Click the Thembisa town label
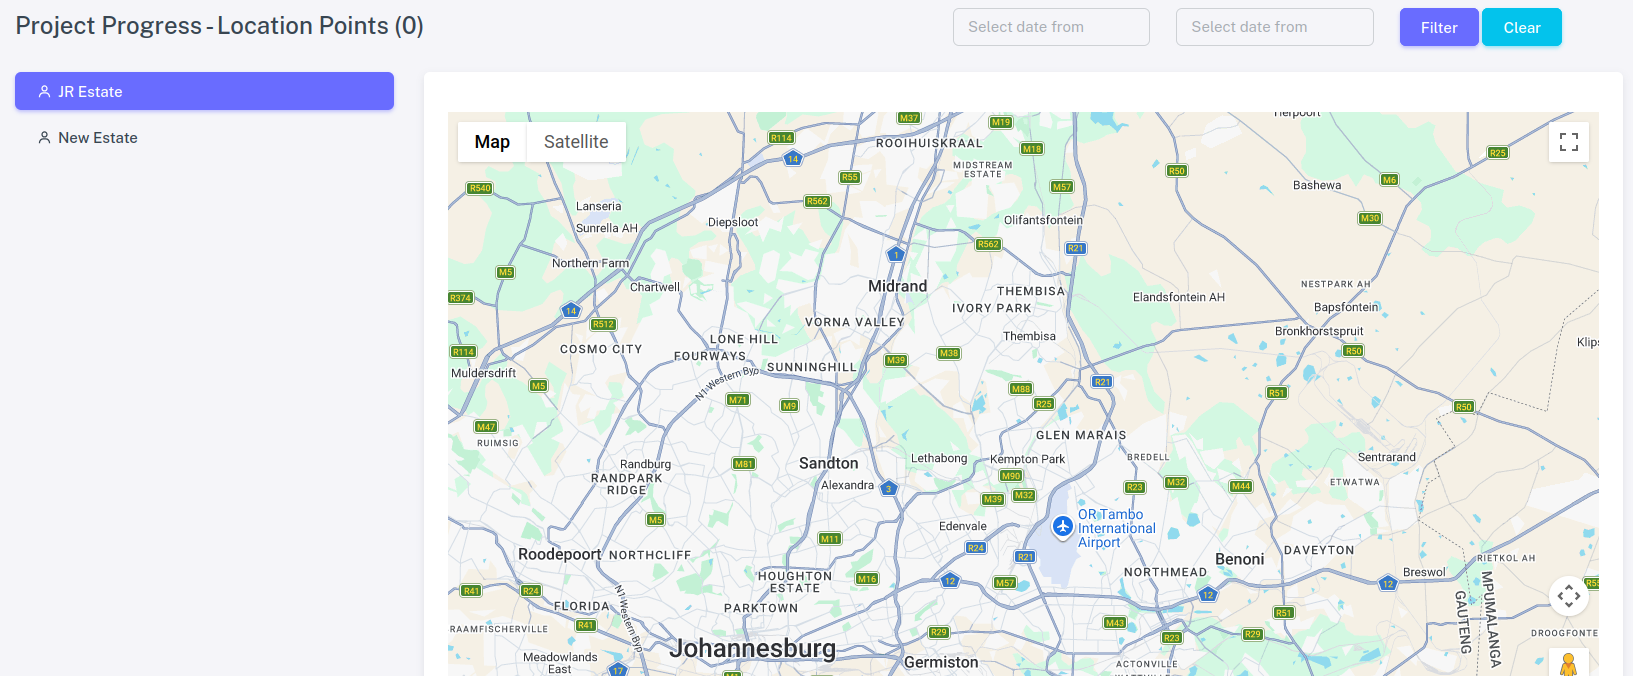This screenshot has height=676, width=1633. tap(1029, 336)
